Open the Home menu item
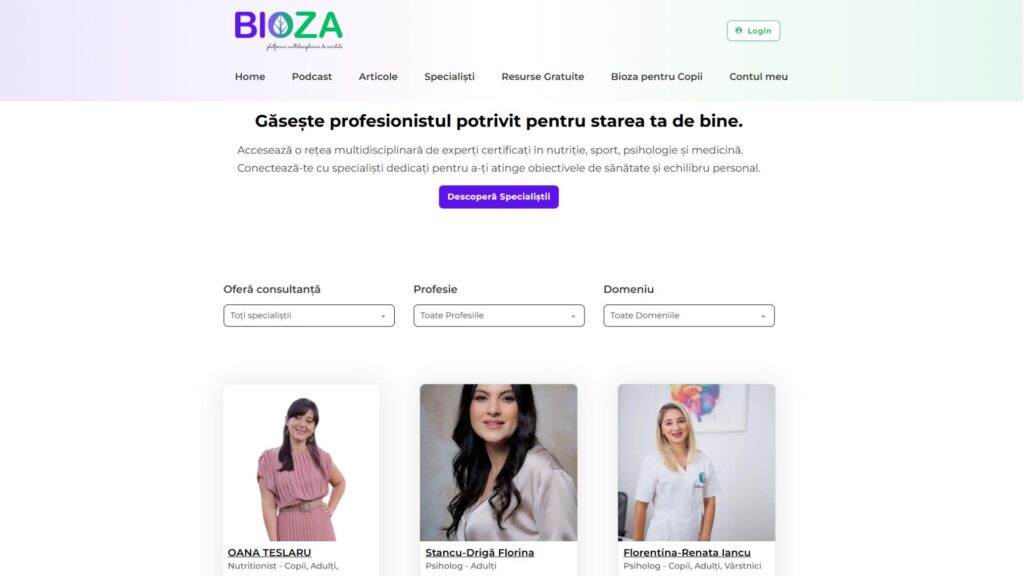The width and height of the screenshot is (1024, 576). (250, 76)
